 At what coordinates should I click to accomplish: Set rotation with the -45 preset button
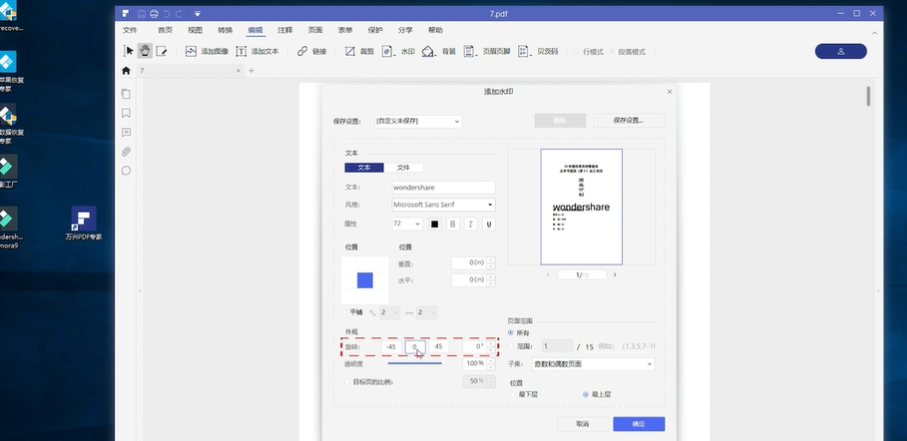pyautogui.click(x=391, y=347)
